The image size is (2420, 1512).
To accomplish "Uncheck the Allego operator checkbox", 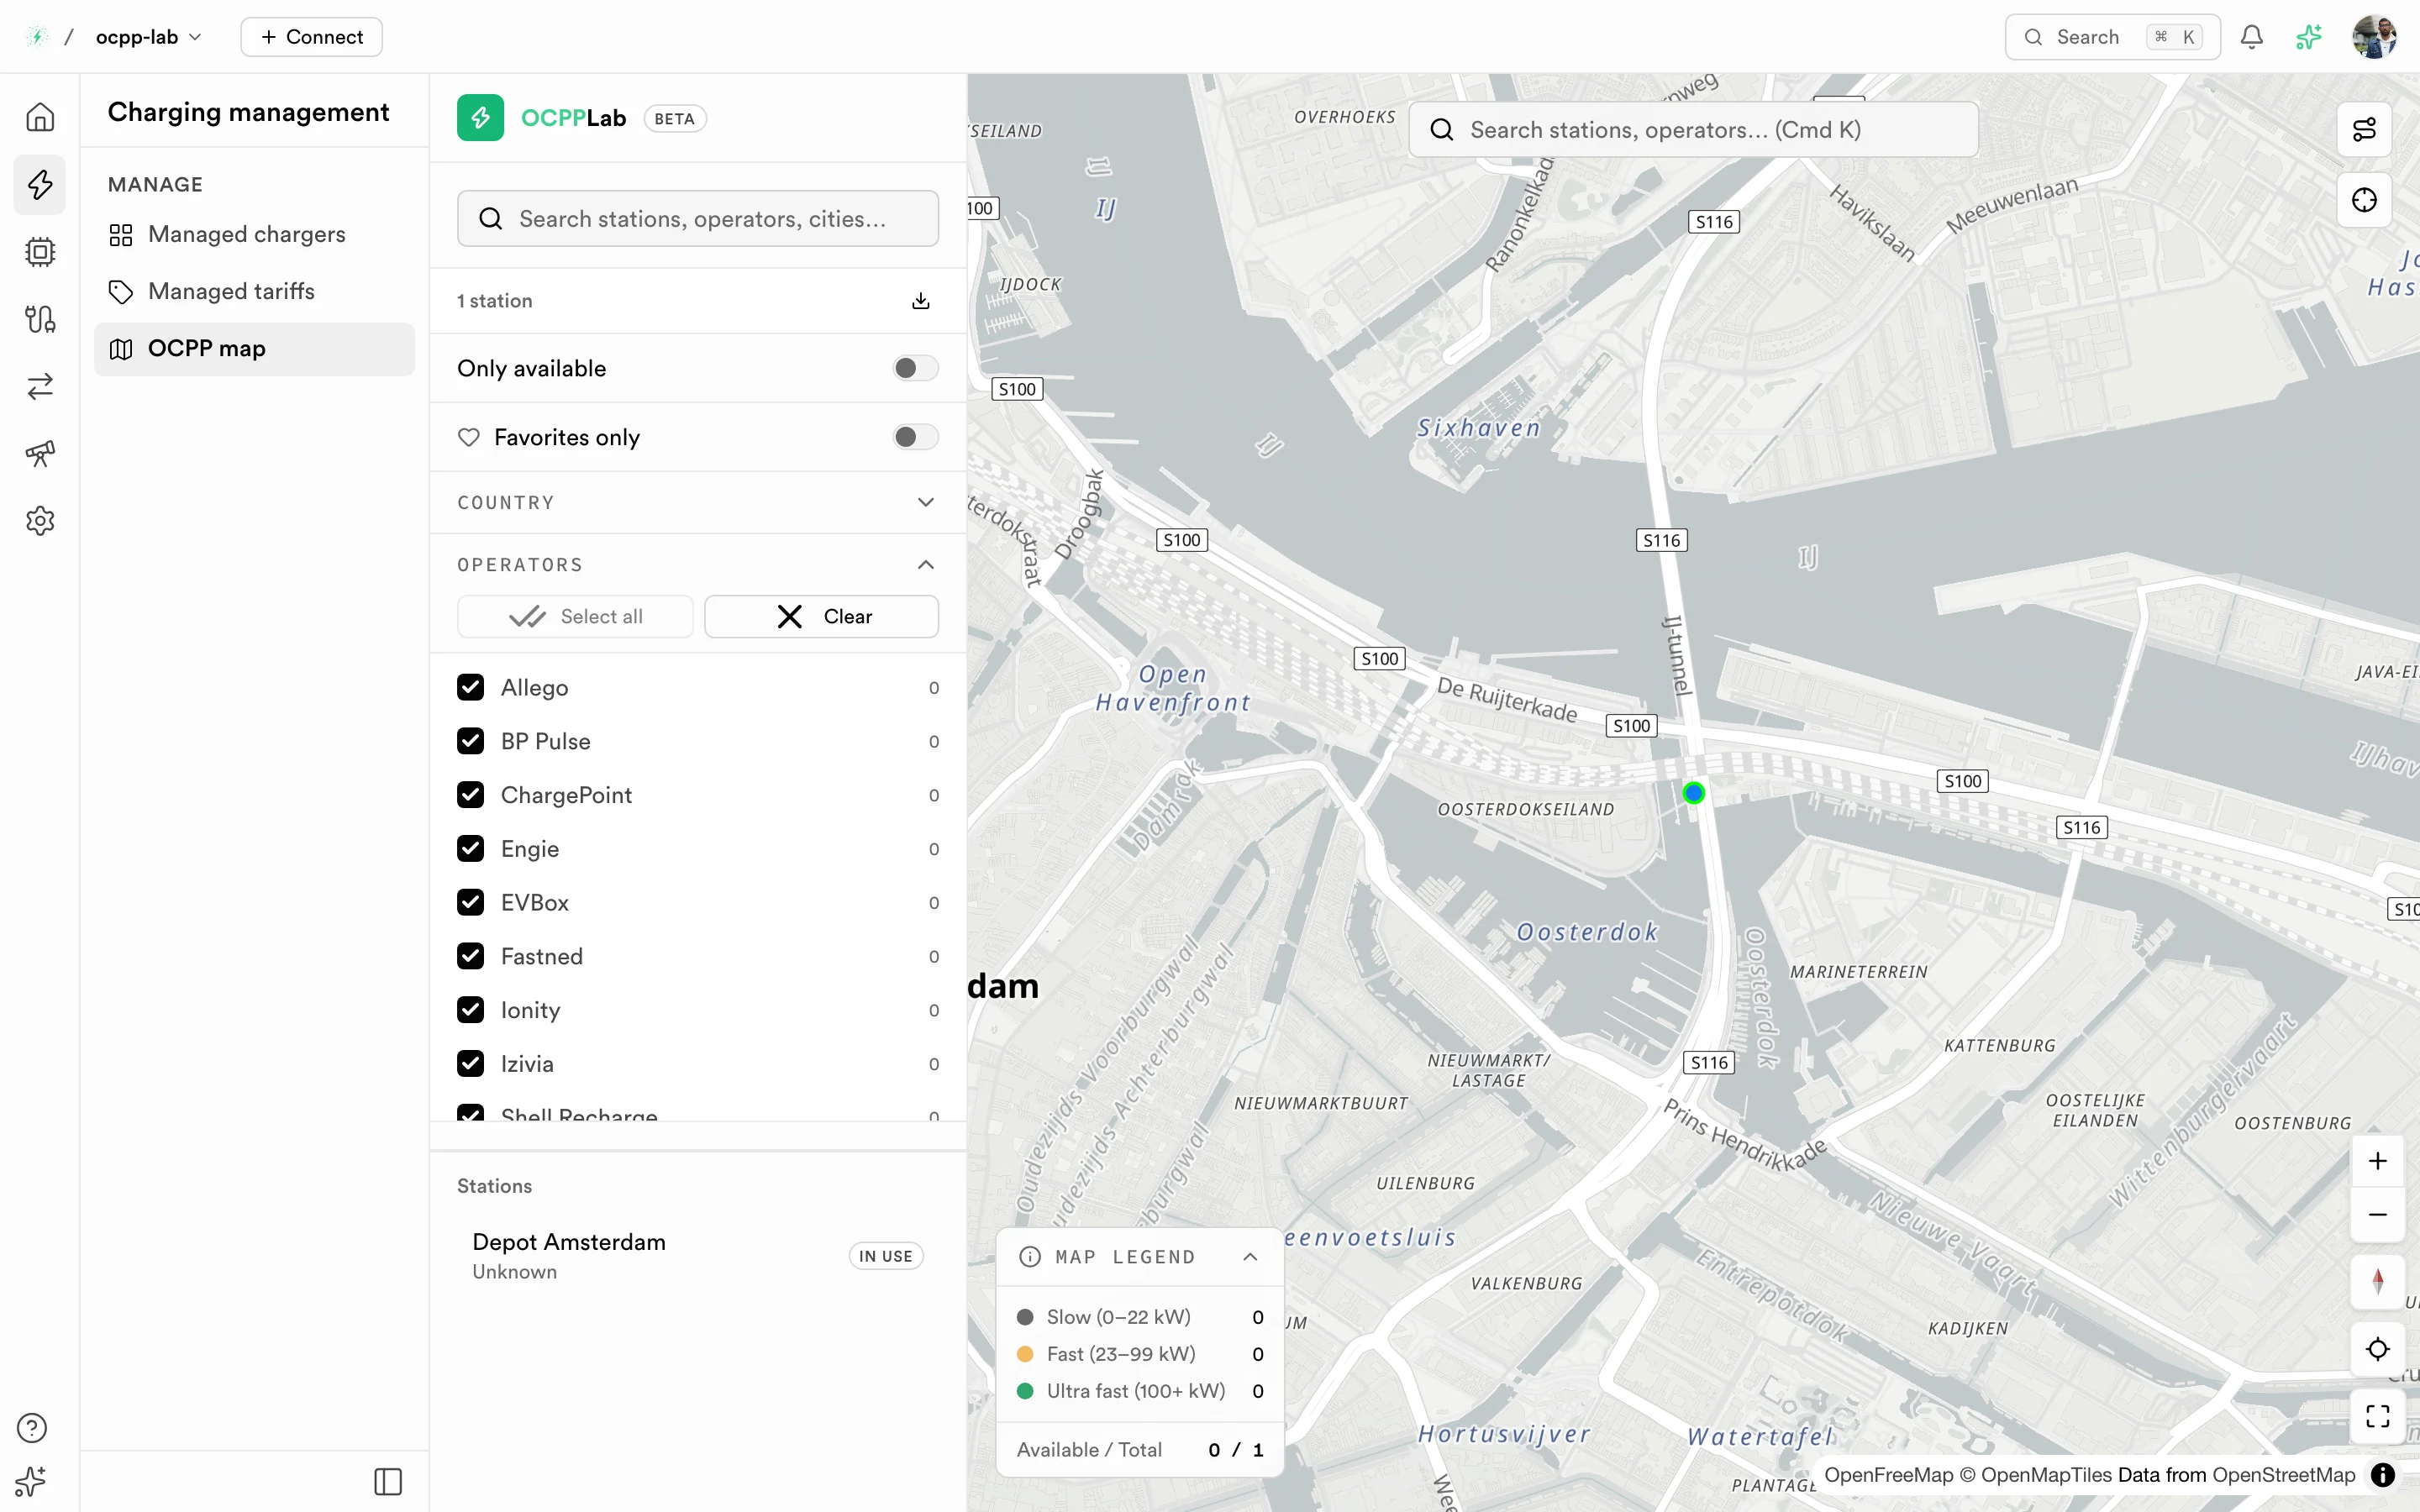I will click(470, 687).
